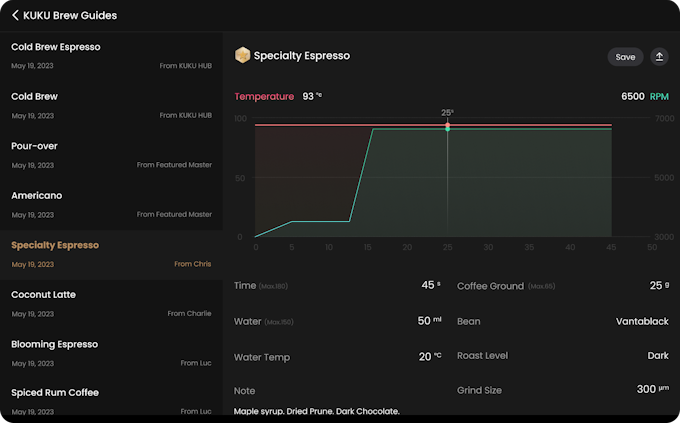
Task: Change the Roast Level value Dark
Action: click(x=658, y=355)
